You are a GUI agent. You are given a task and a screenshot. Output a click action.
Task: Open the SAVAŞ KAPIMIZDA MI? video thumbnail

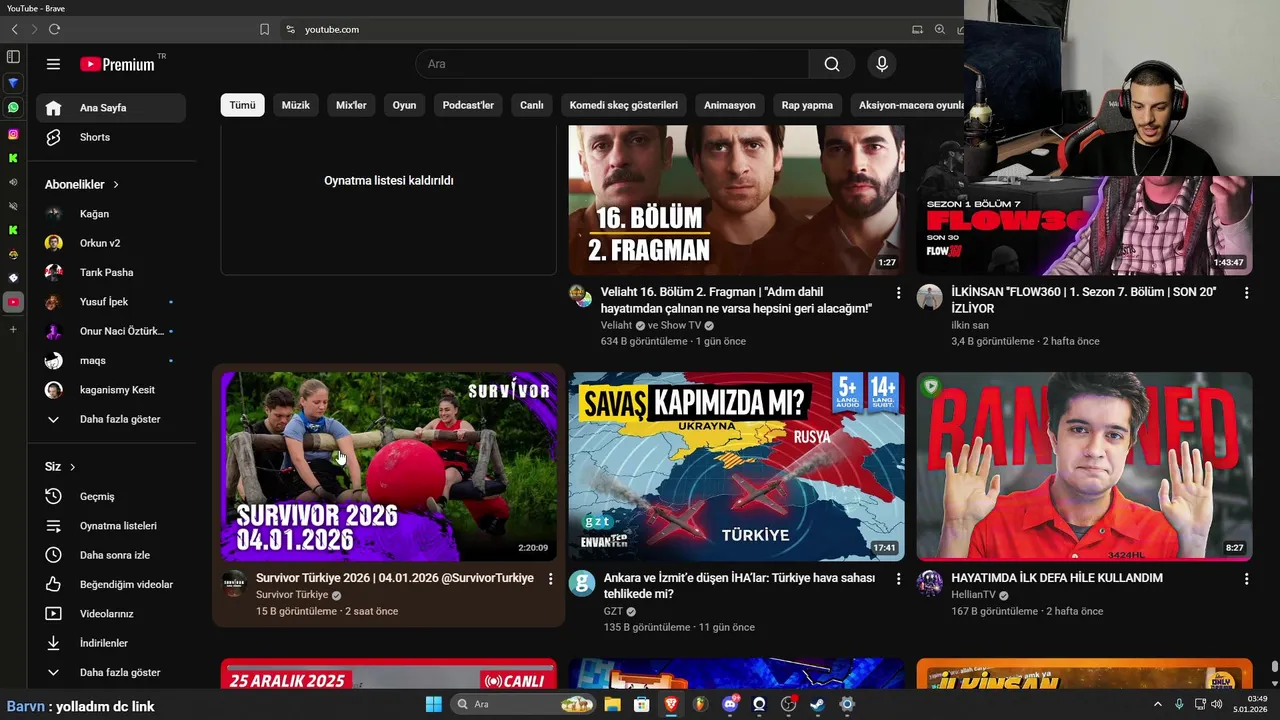737,467
